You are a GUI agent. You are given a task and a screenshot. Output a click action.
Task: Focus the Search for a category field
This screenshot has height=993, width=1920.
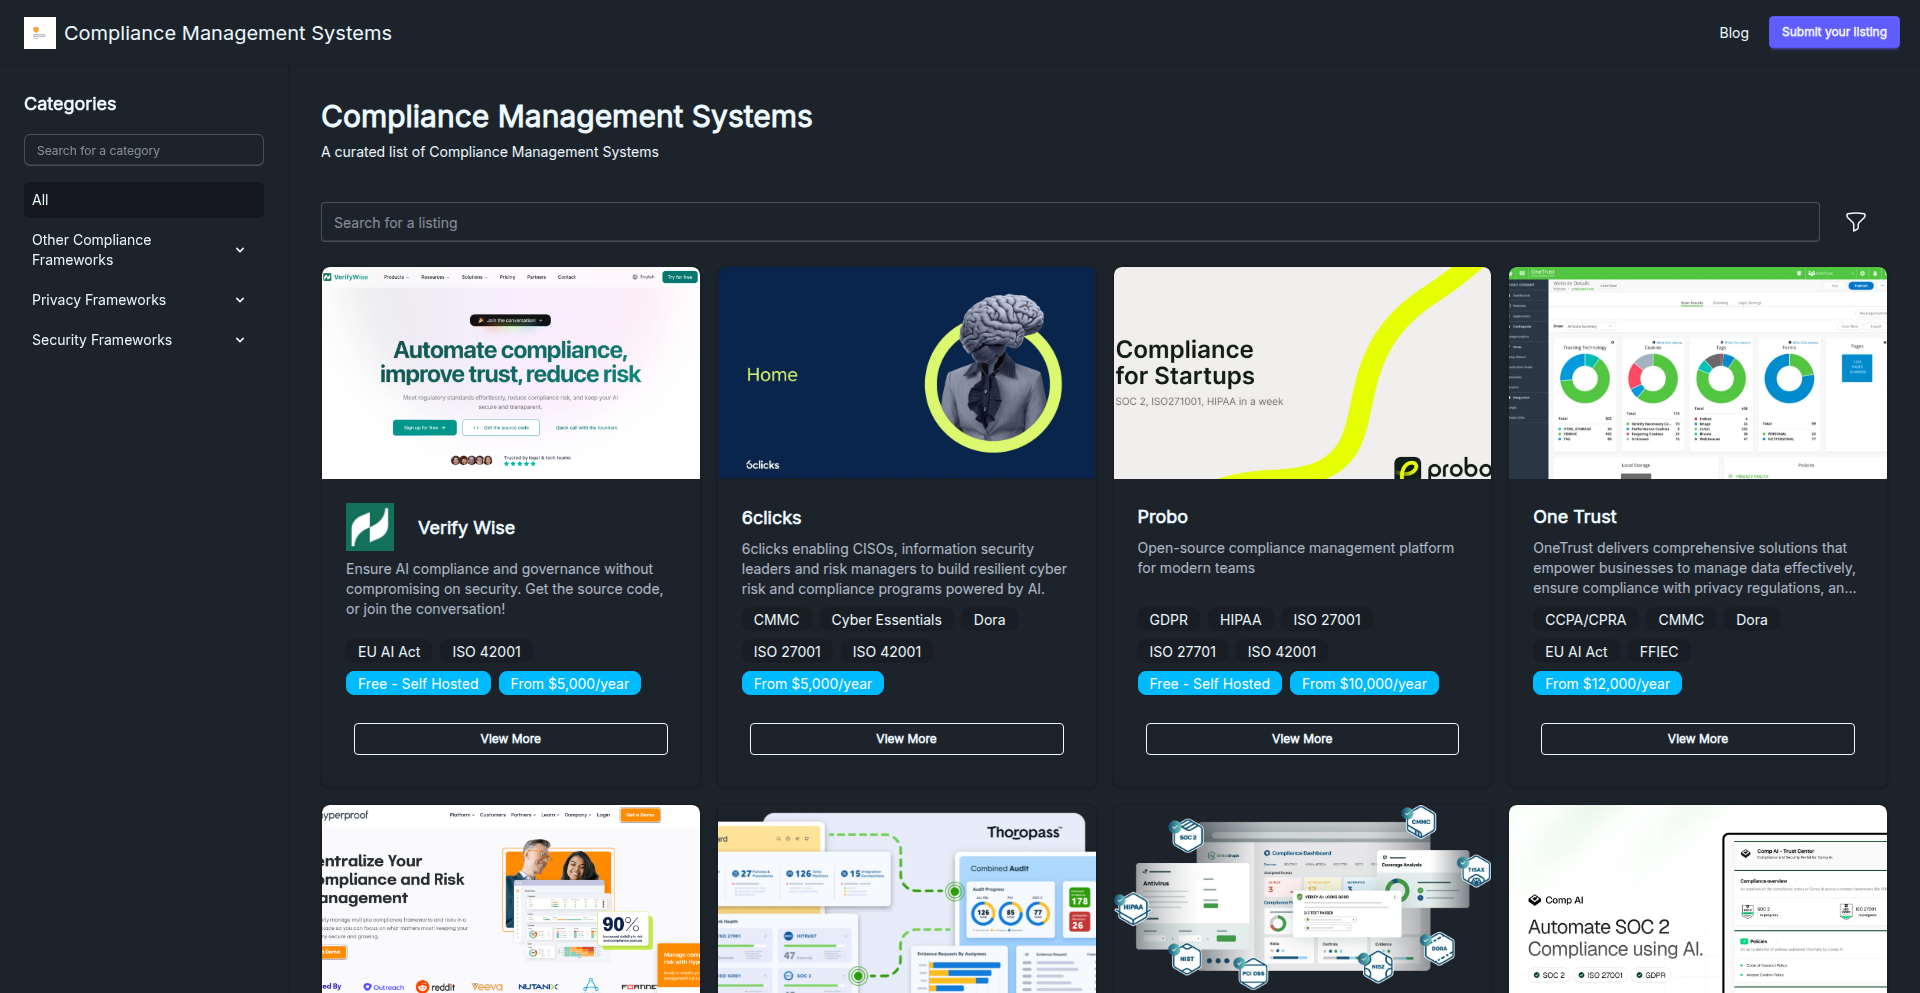point(144,150)
